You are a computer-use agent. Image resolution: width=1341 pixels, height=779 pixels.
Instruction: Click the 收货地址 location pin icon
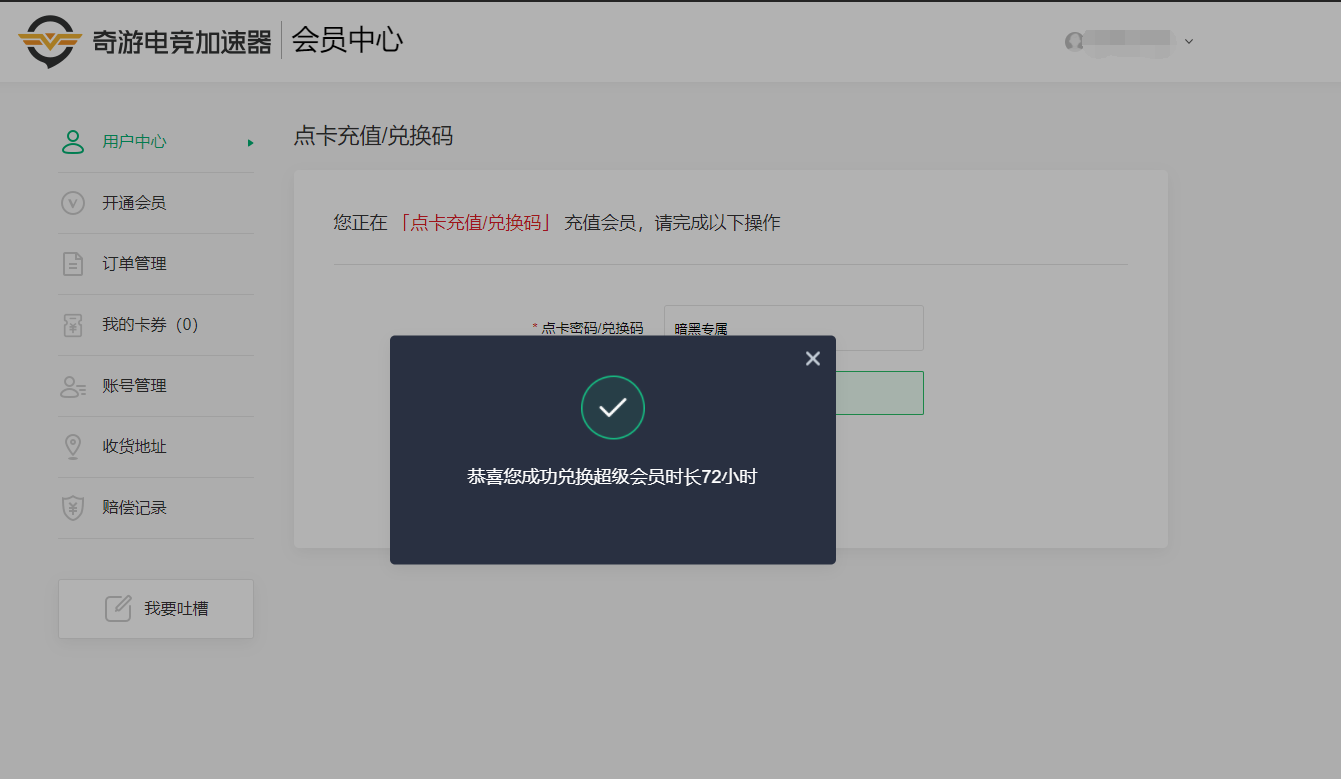(73, 447)
